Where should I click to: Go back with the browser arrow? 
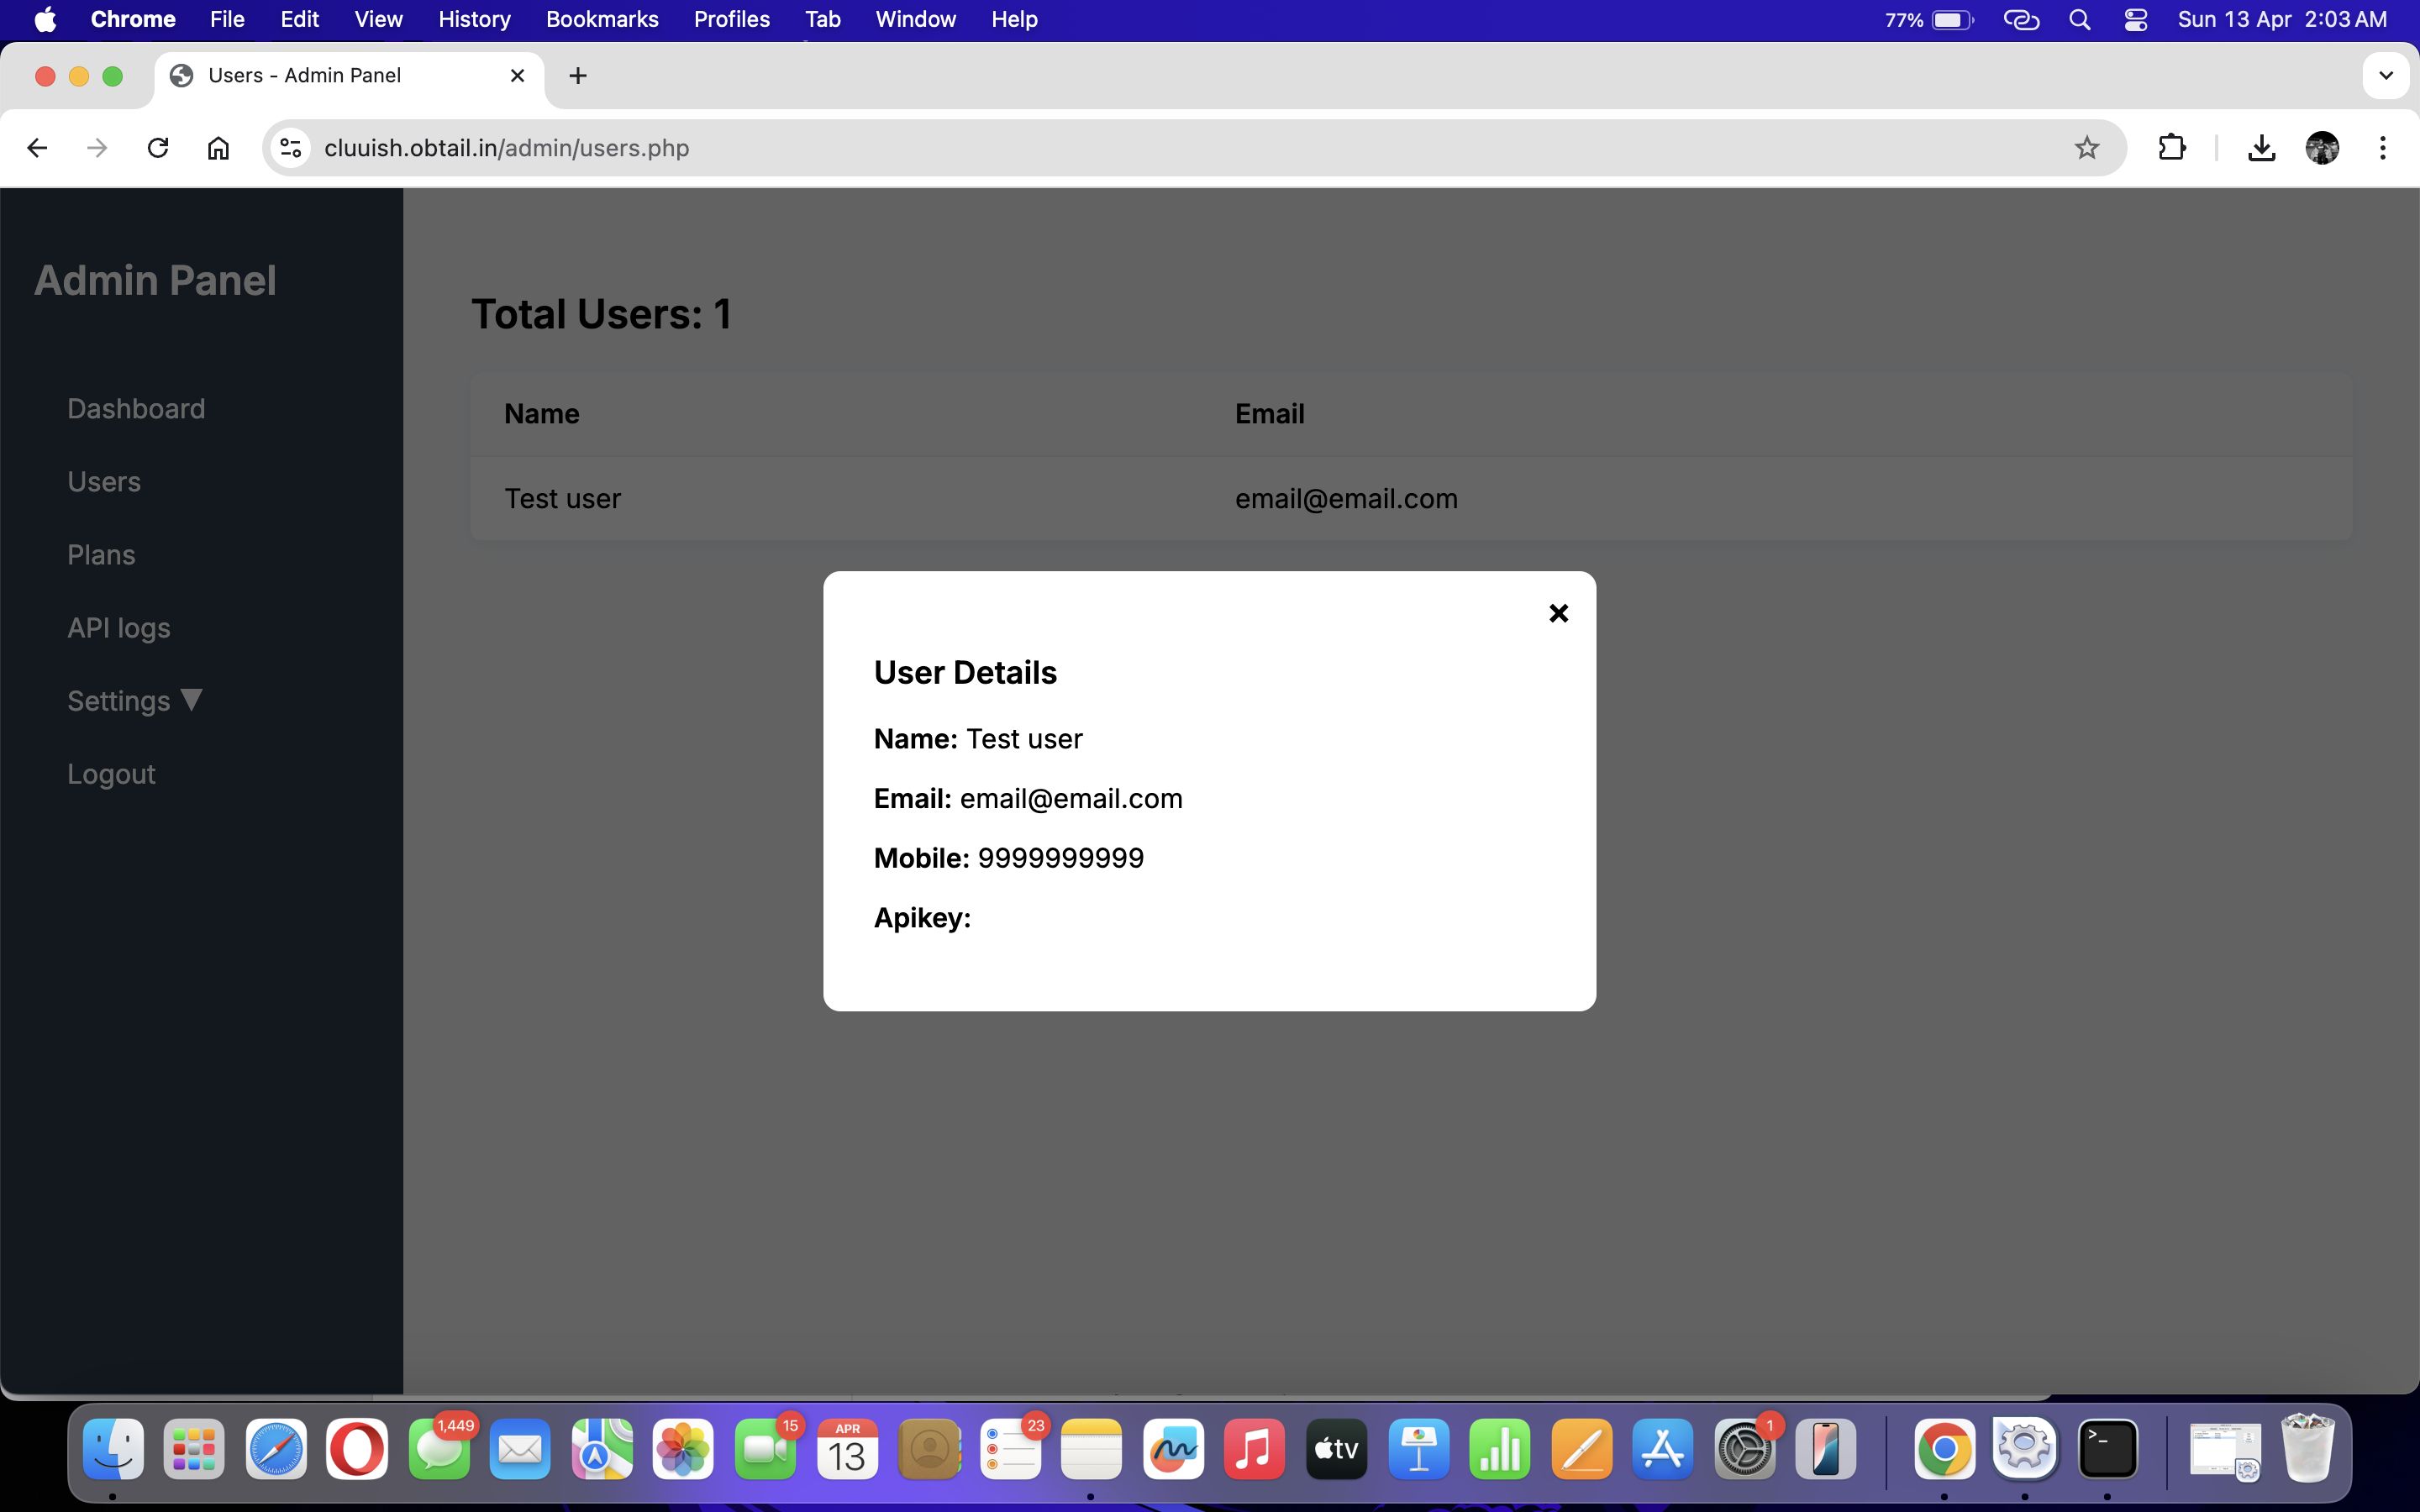(37, 148)
